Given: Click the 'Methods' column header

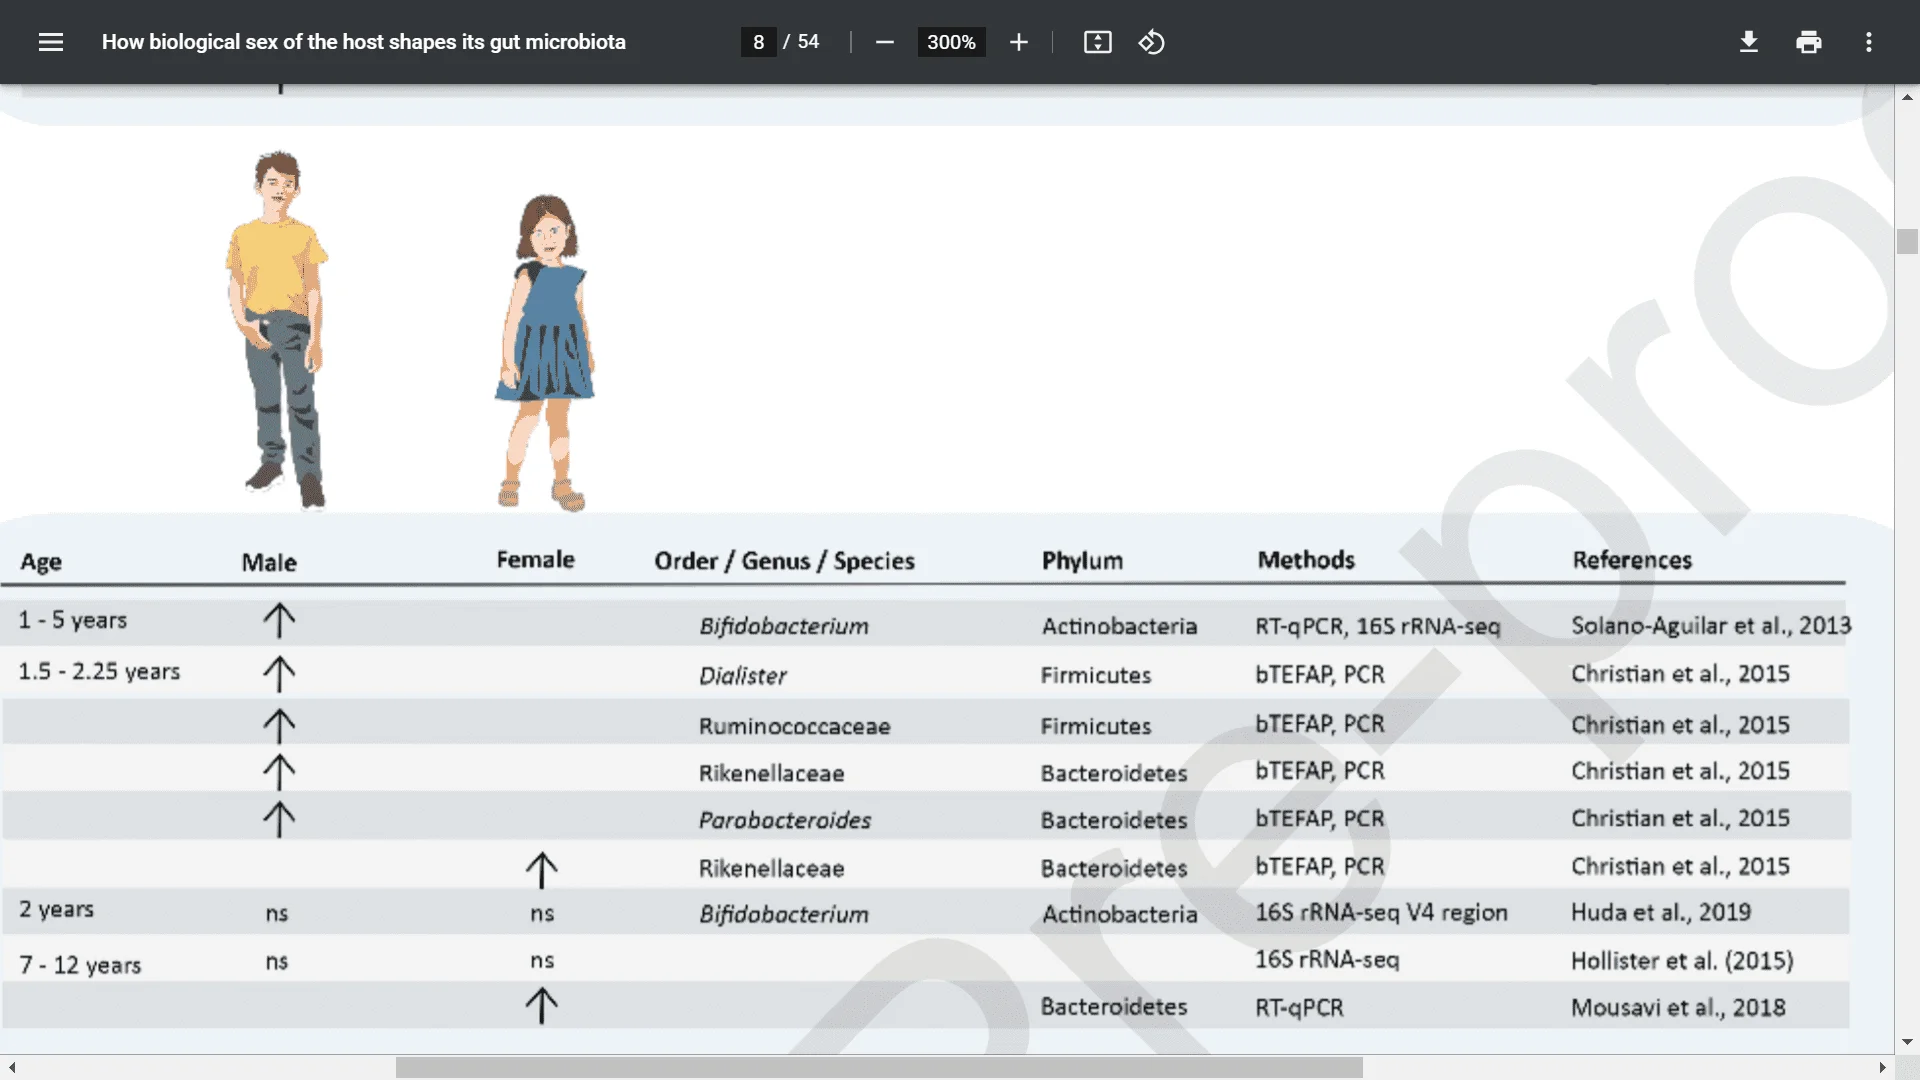Looking at the screenshot, I should [x=1306, y=560].
